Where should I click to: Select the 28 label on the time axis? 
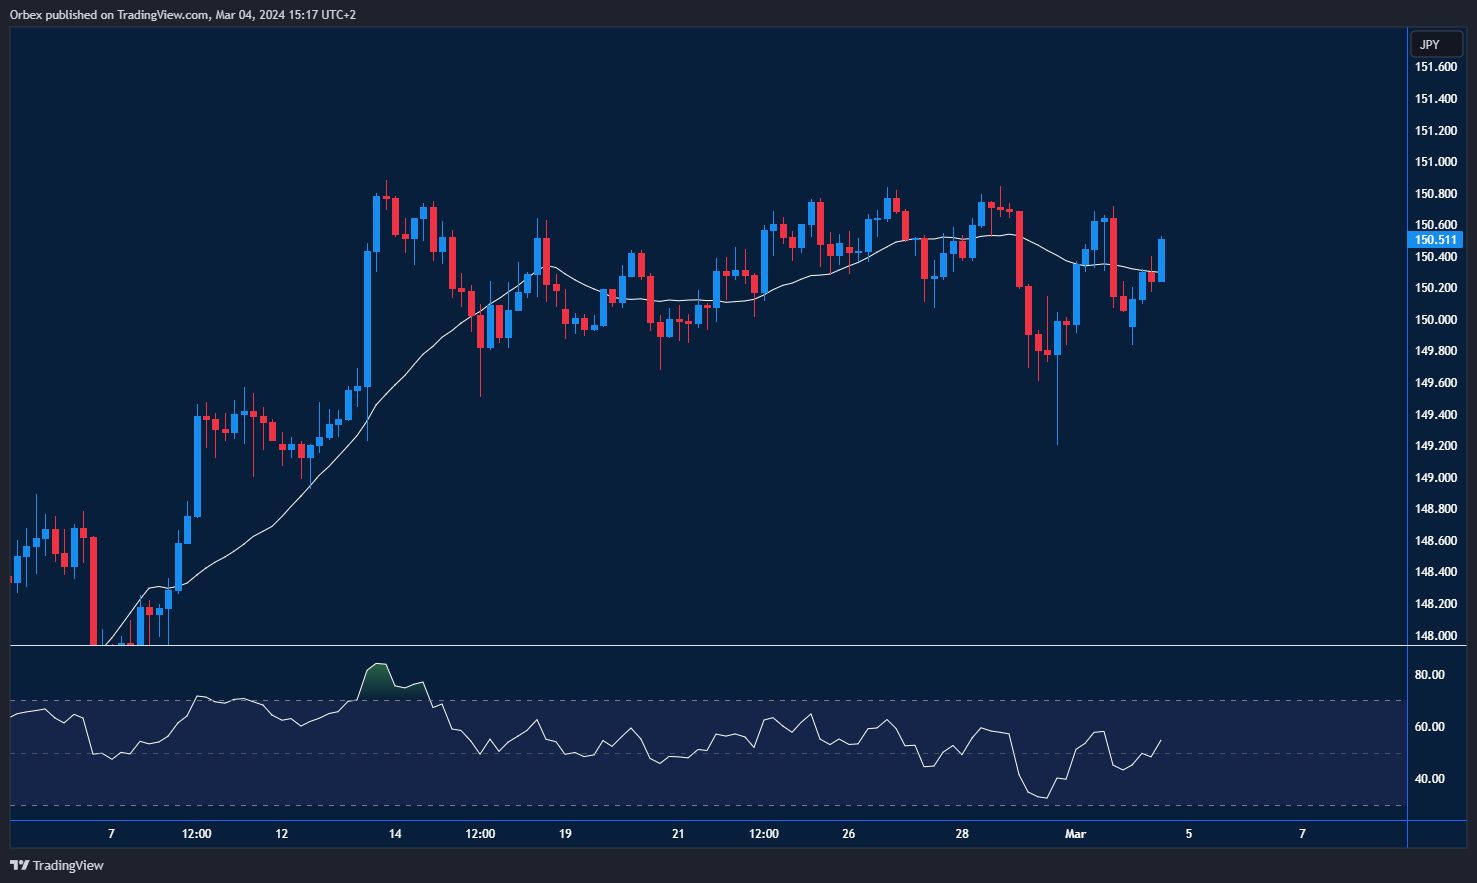click(962, 833)
